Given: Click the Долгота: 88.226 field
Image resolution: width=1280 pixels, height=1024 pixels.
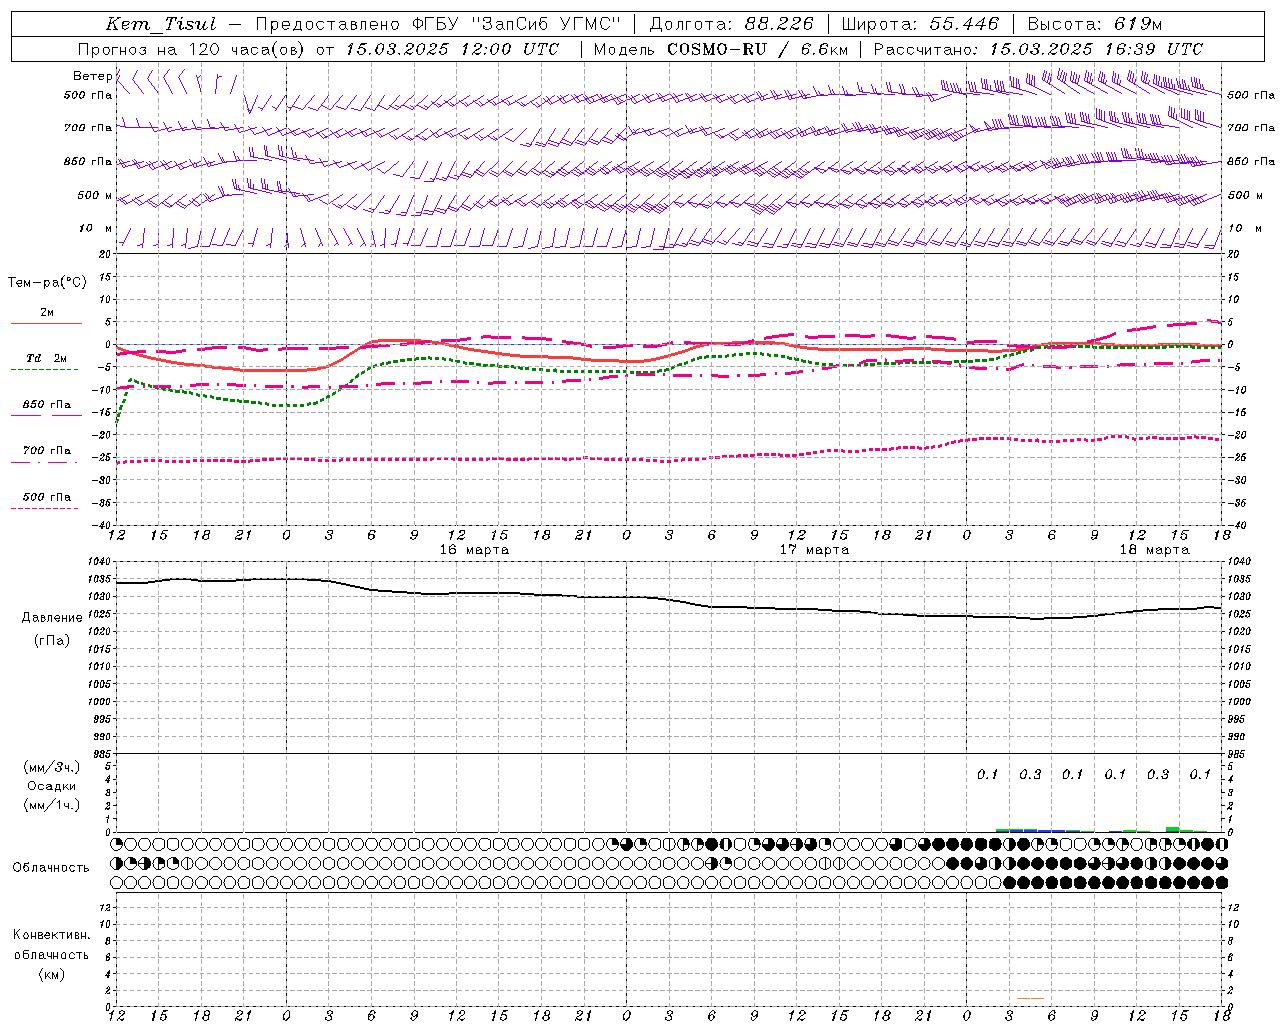Looking at the screenshot, I should tap(731, 24).
